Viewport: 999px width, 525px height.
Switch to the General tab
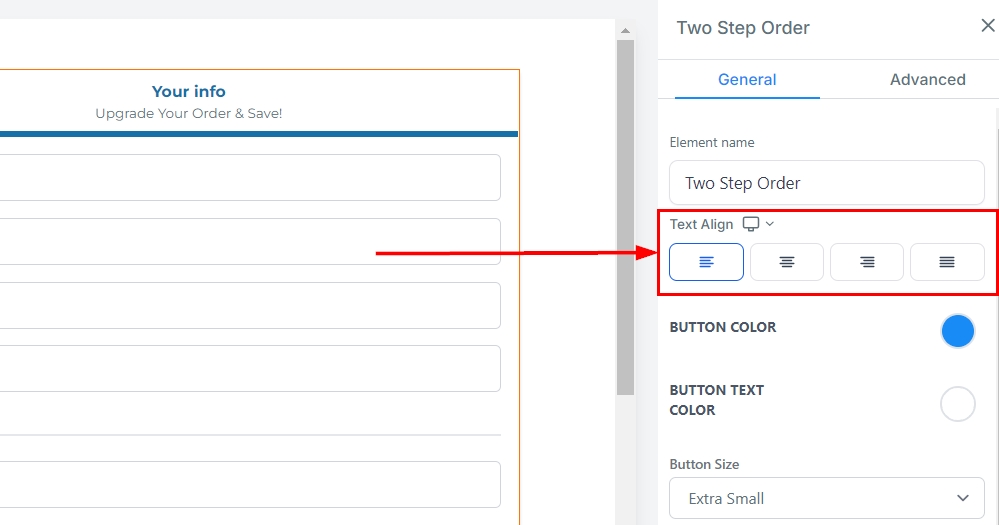click(x=747, y=80)
